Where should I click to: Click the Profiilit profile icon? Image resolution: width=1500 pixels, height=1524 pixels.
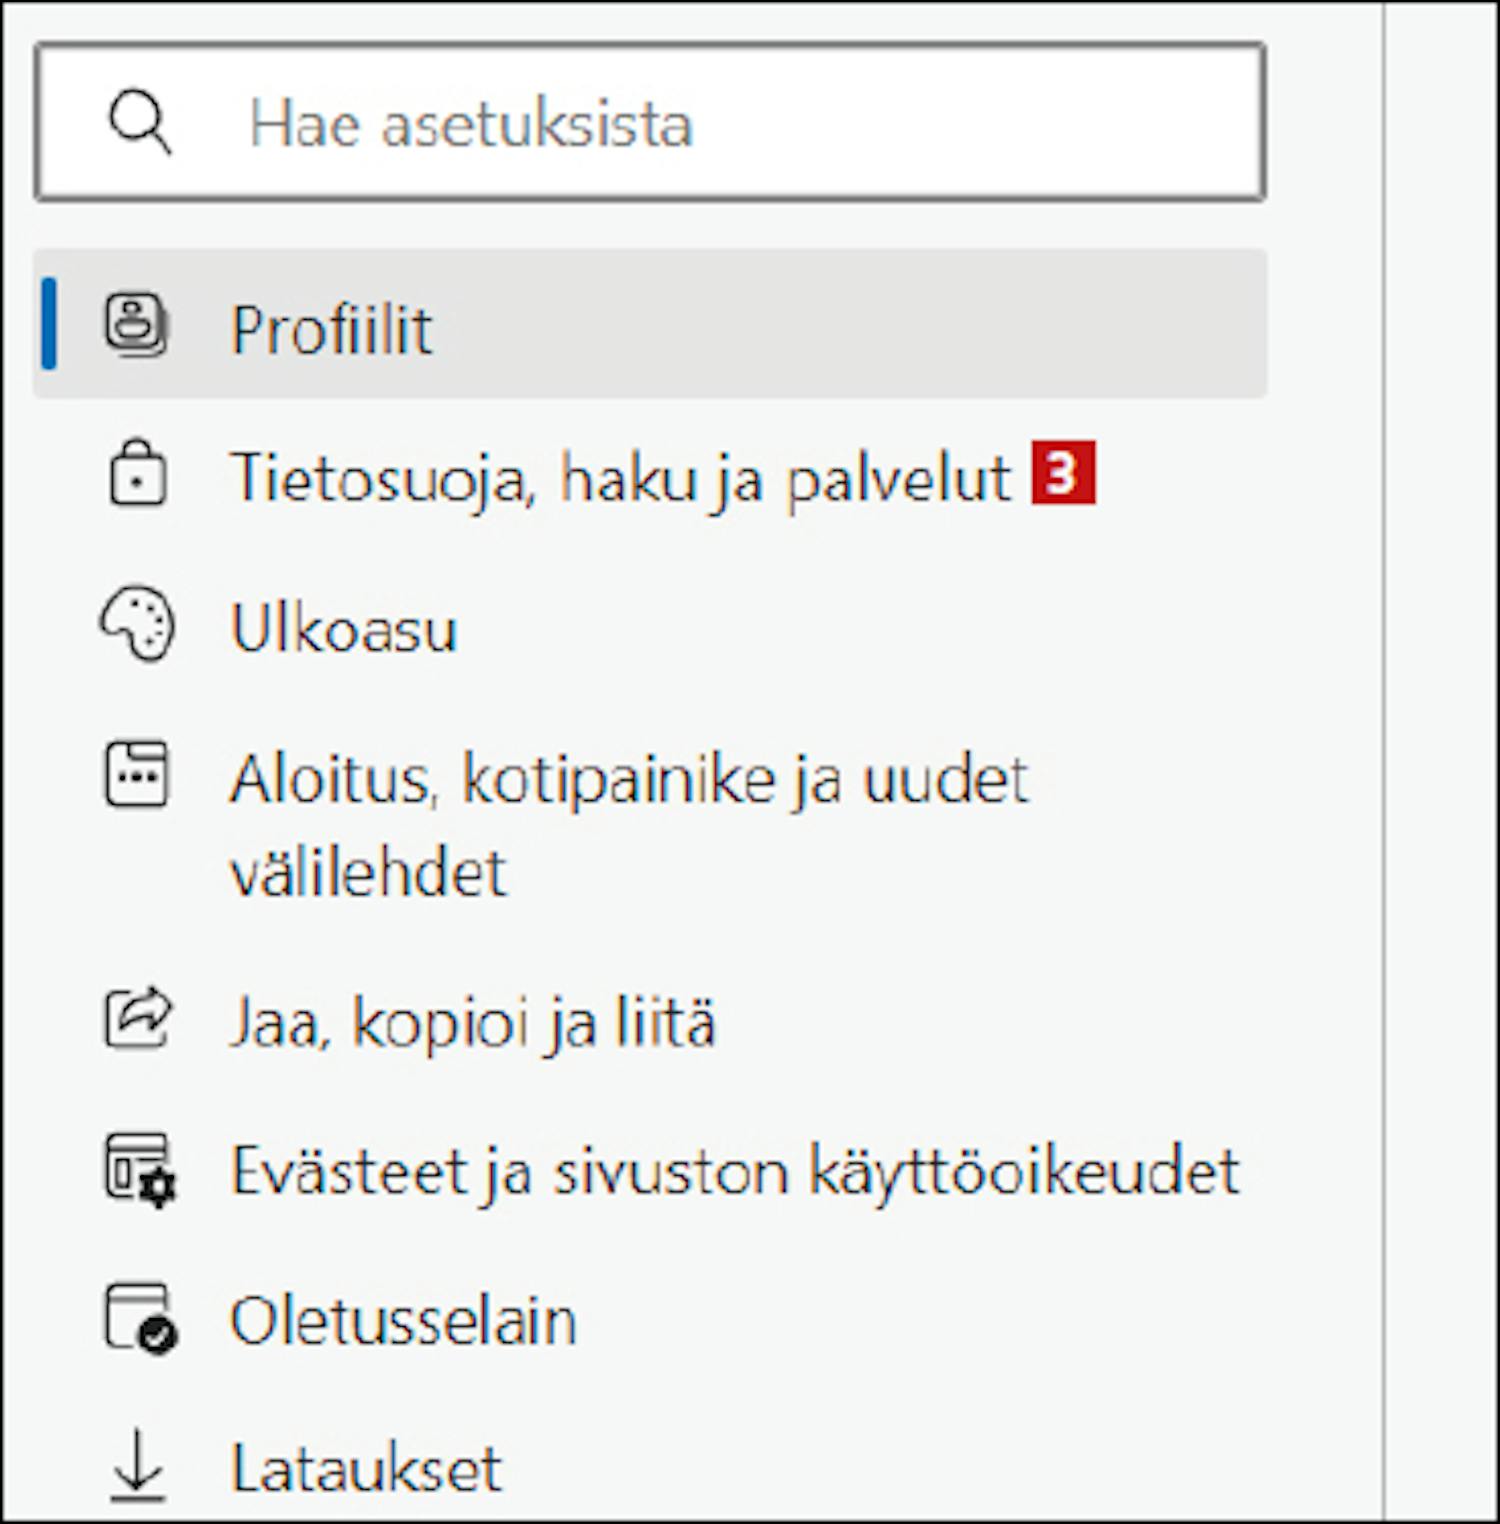coord(137,324)
